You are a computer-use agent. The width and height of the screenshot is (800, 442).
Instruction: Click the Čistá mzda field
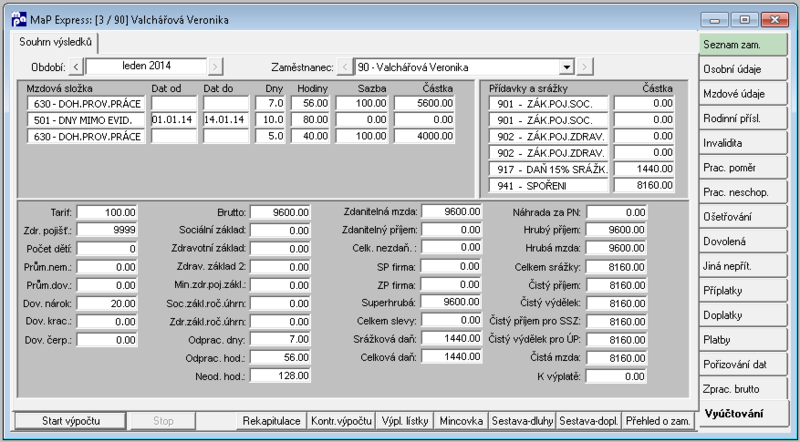click(x=616, y=358)
